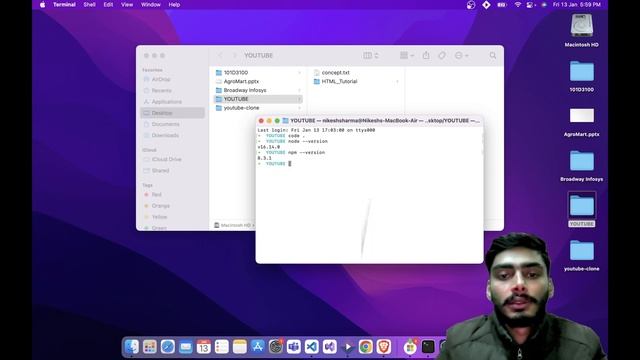Open Microsoft Teams from Dock
This screenshot has width=640, height=360.
[x=293, y=347]
